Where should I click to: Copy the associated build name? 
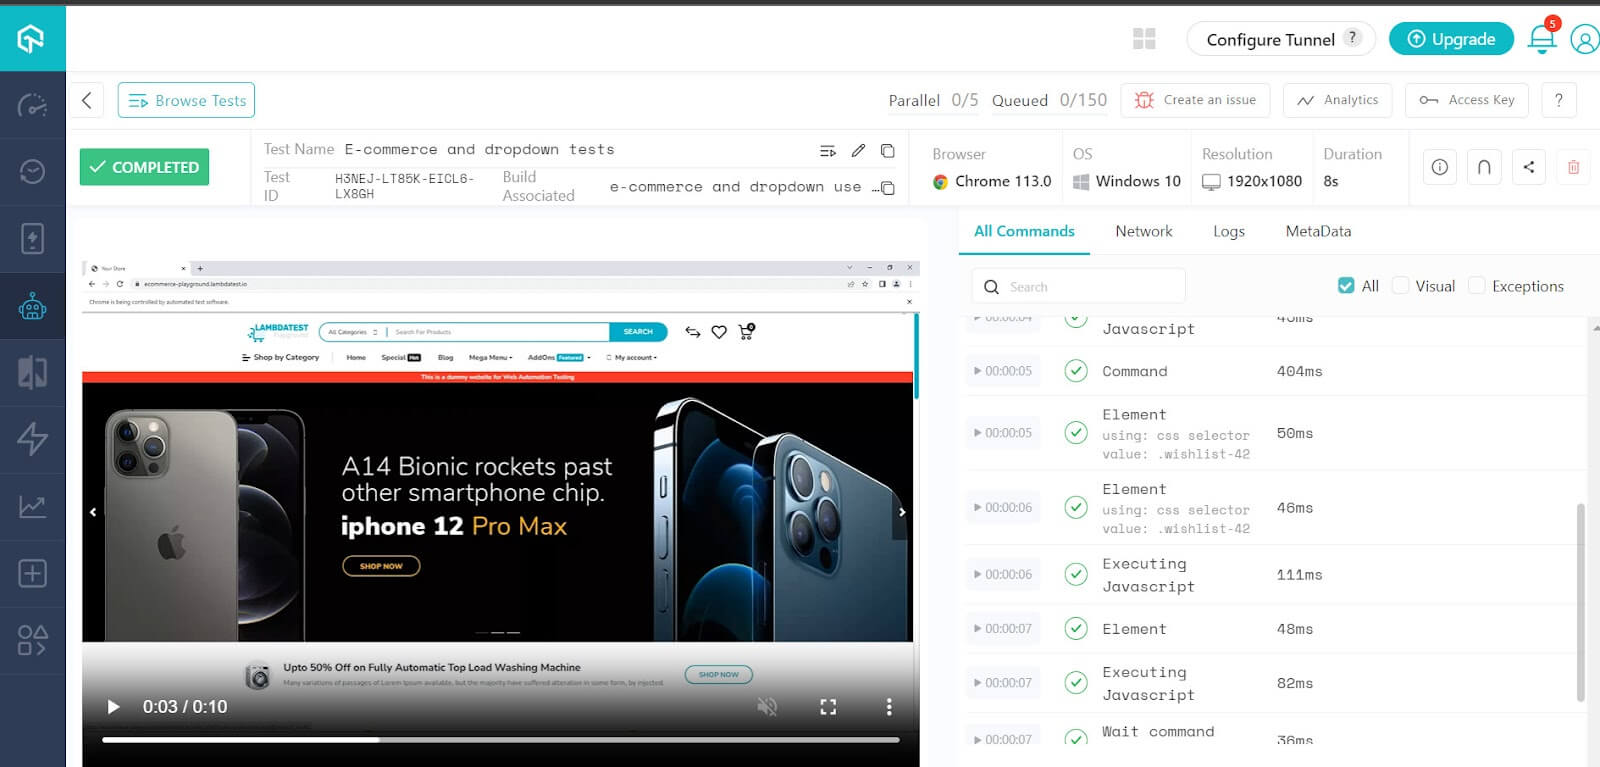tap(887, 188)
